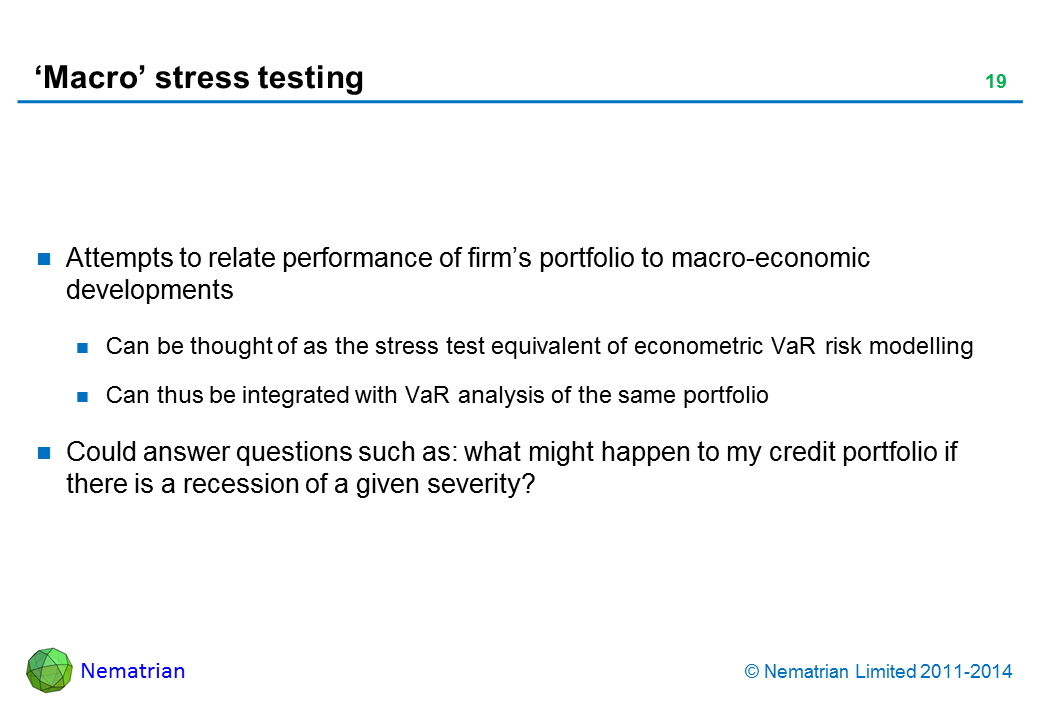Image resolution: width=1040 pixels, height=720 pixels.
Task: Click the line 'Can be thought of as the stress test'
Action: (x=539, y=347)
